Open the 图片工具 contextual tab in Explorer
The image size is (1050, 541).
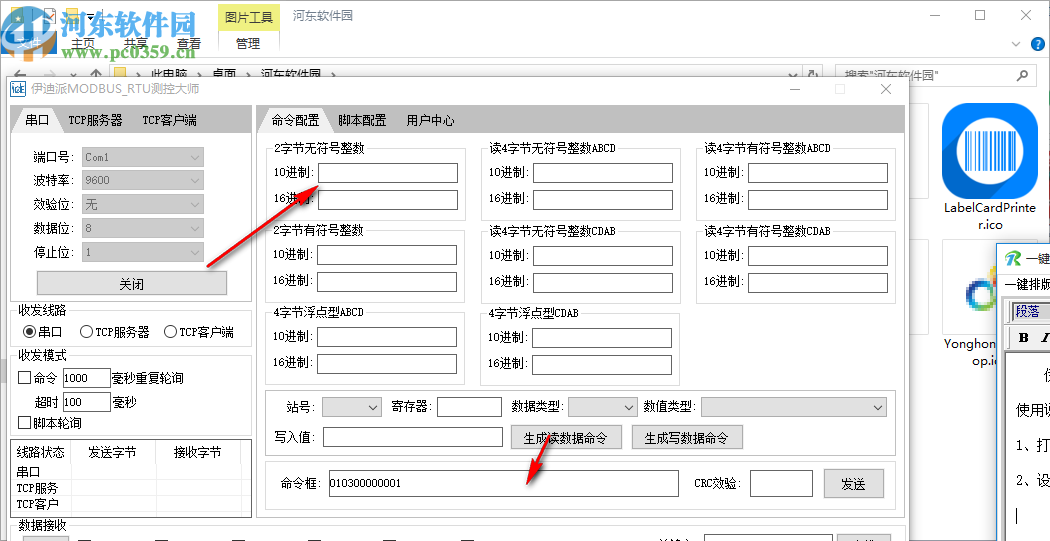249,17
